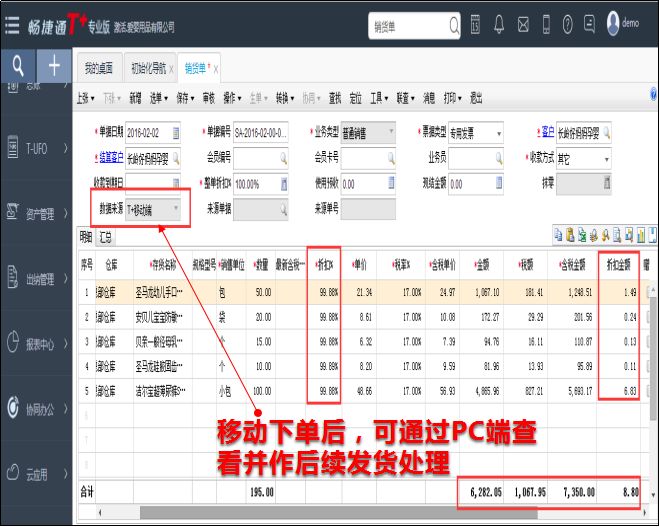Click the 协同办公 sidebar icon
Viewport: 659px width, 527px height.
coord(13,407)
